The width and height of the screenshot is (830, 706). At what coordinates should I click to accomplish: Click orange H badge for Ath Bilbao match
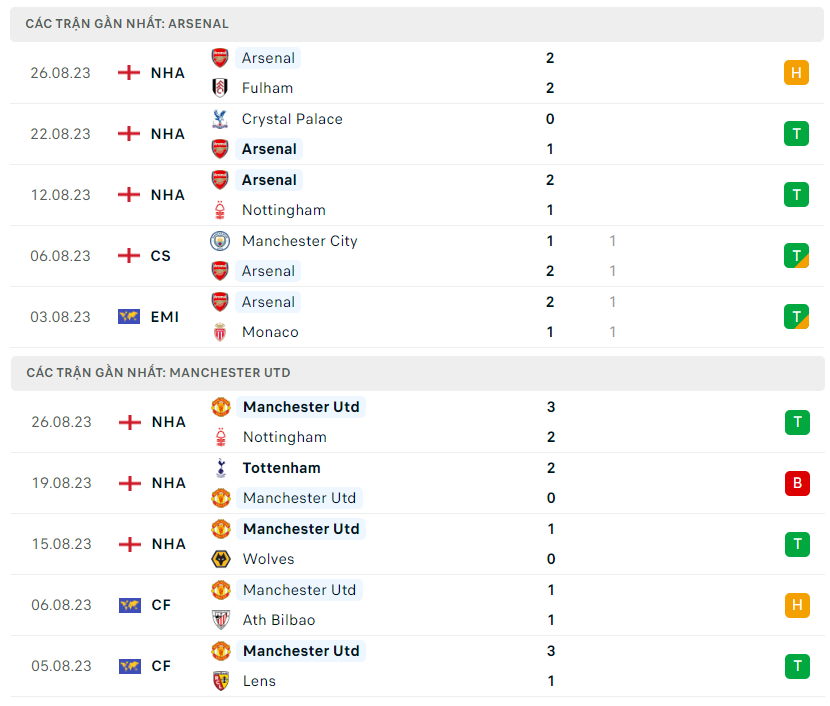coord(796,605)
